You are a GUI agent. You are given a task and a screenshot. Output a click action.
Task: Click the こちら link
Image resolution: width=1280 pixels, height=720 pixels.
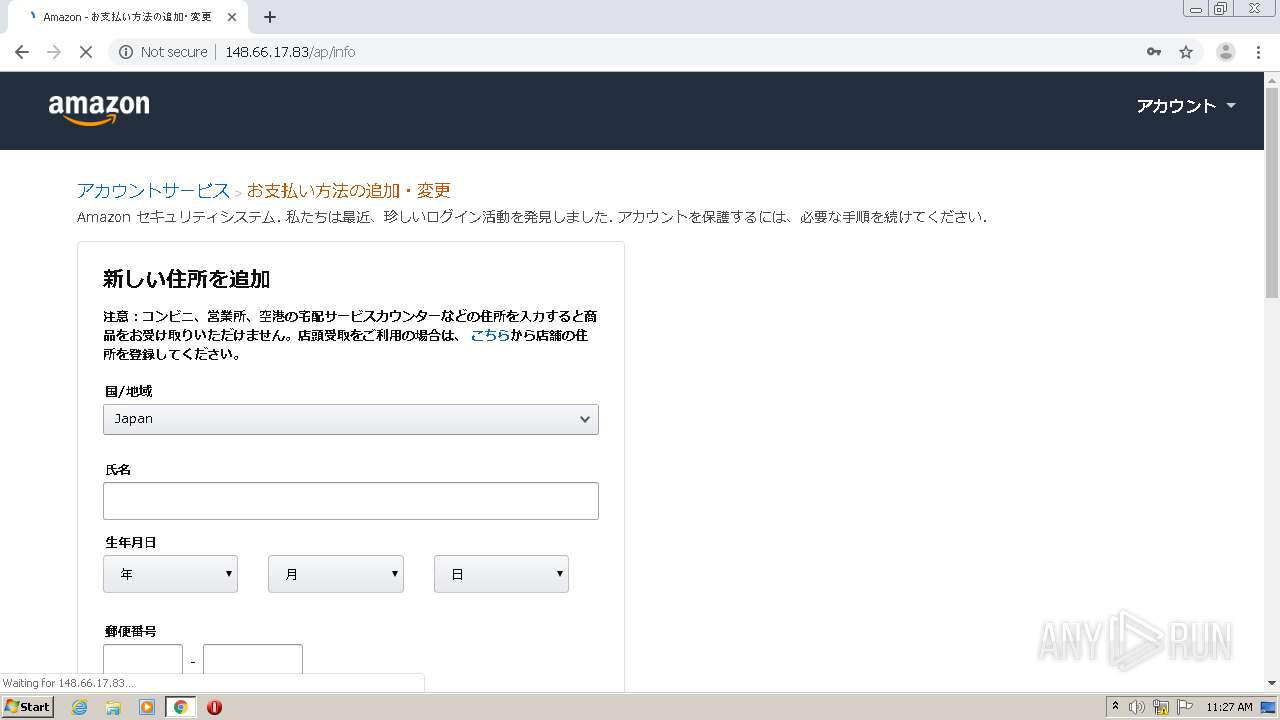[x=490, y=335]
